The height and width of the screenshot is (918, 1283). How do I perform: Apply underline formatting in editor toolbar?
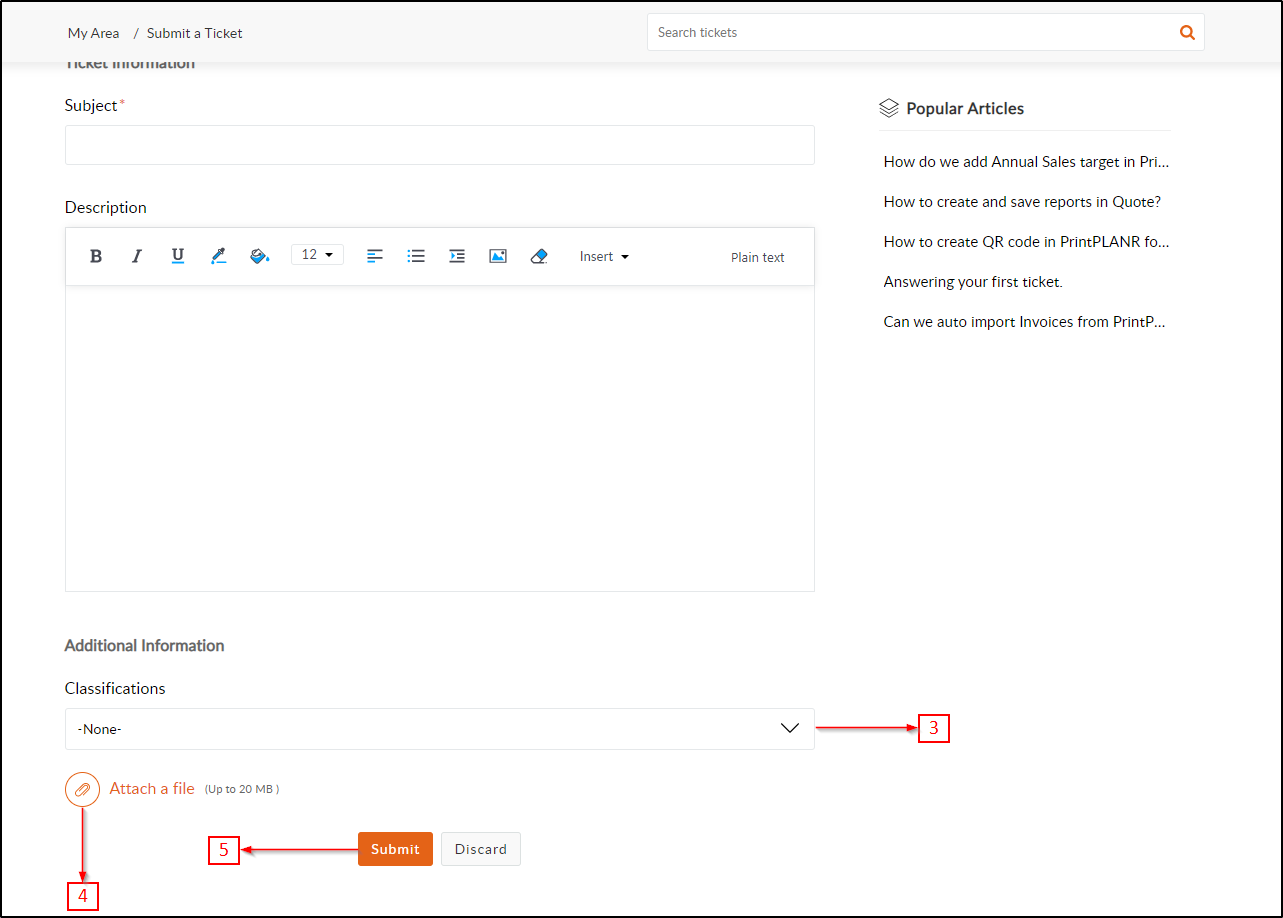[178, 256]
